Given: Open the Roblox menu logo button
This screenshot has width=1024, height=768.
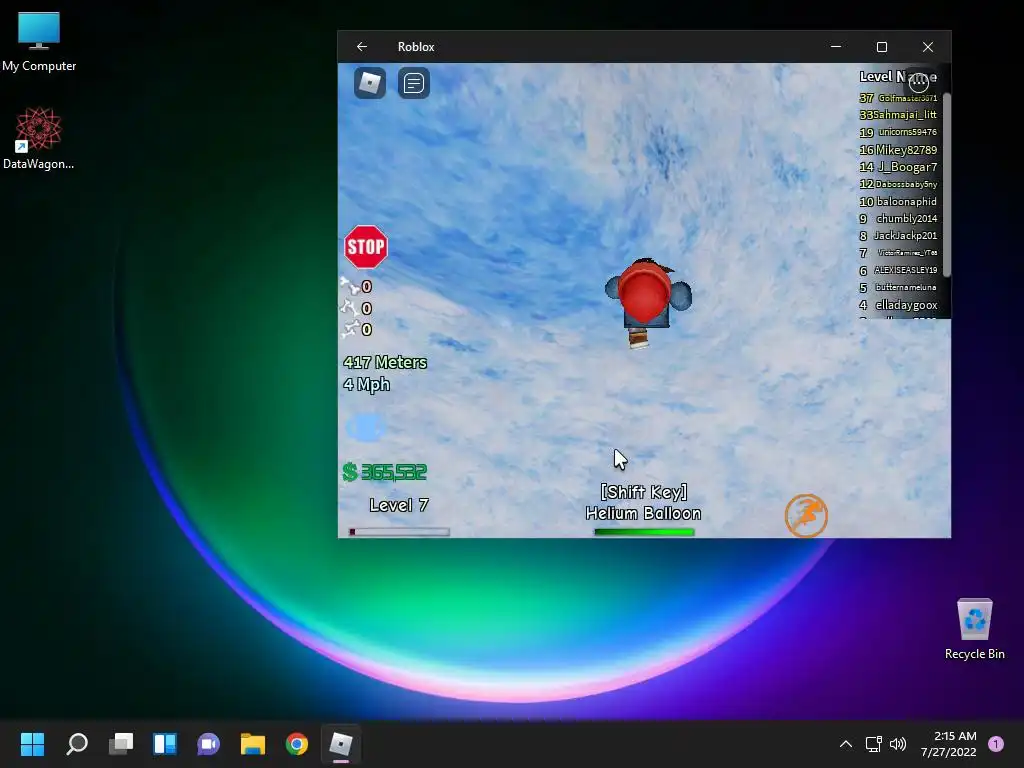Looking at the screenshot, I should click(x=370, y=83).
